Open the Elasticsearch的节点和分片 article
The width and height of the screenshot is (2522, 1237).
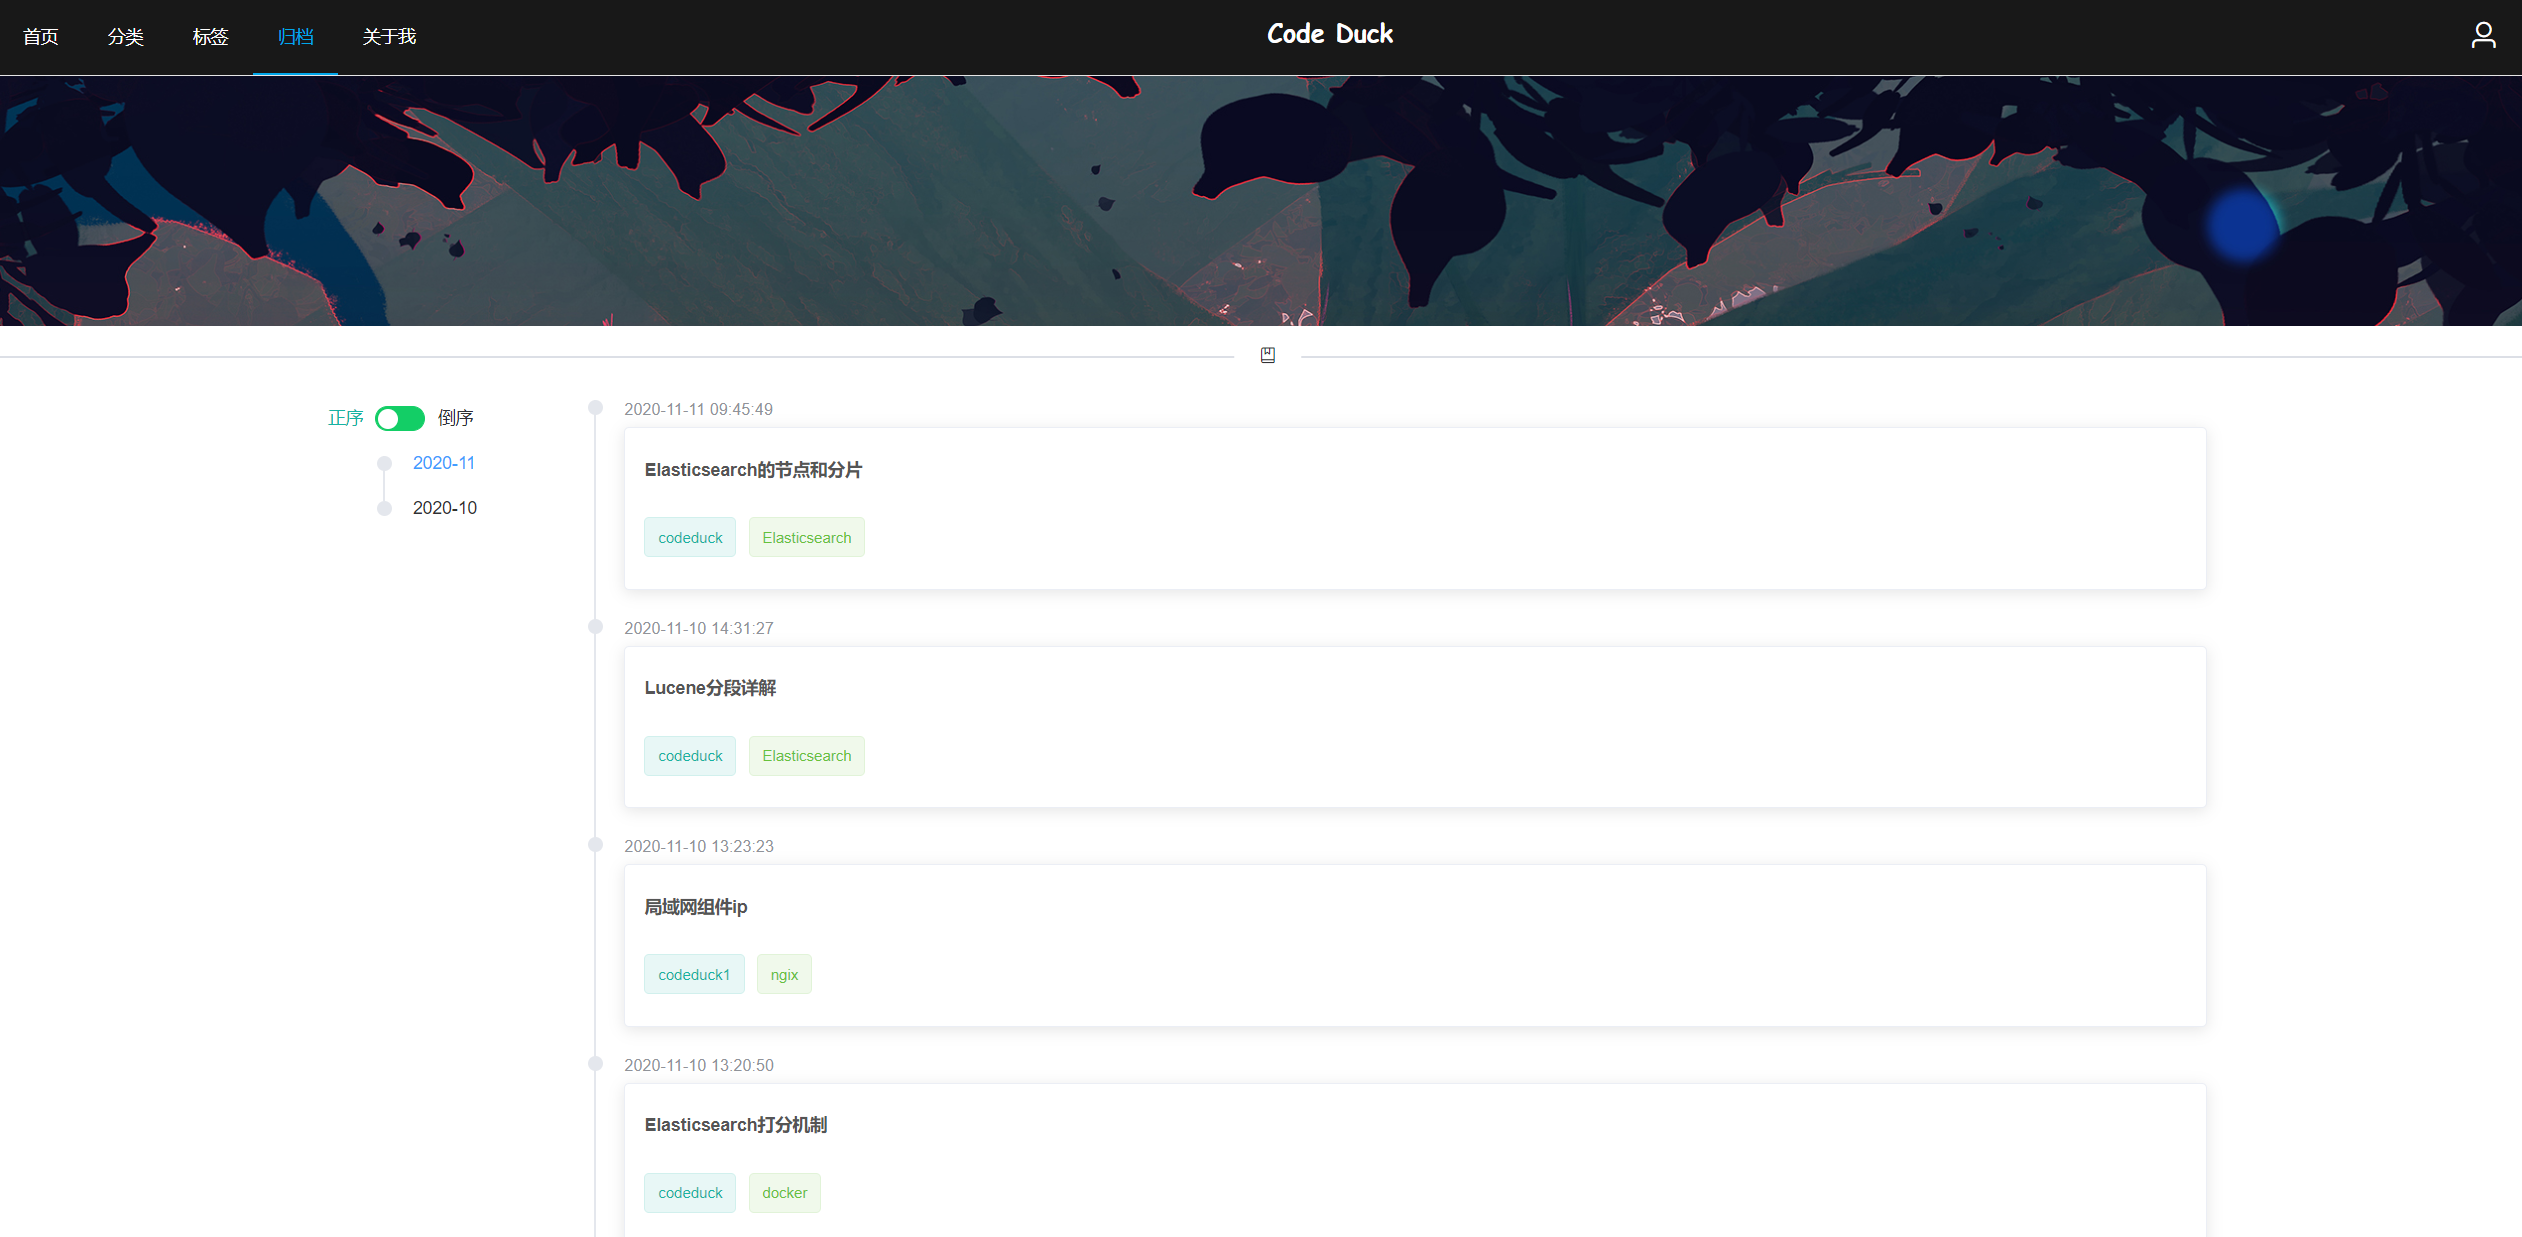coord(753,470)
